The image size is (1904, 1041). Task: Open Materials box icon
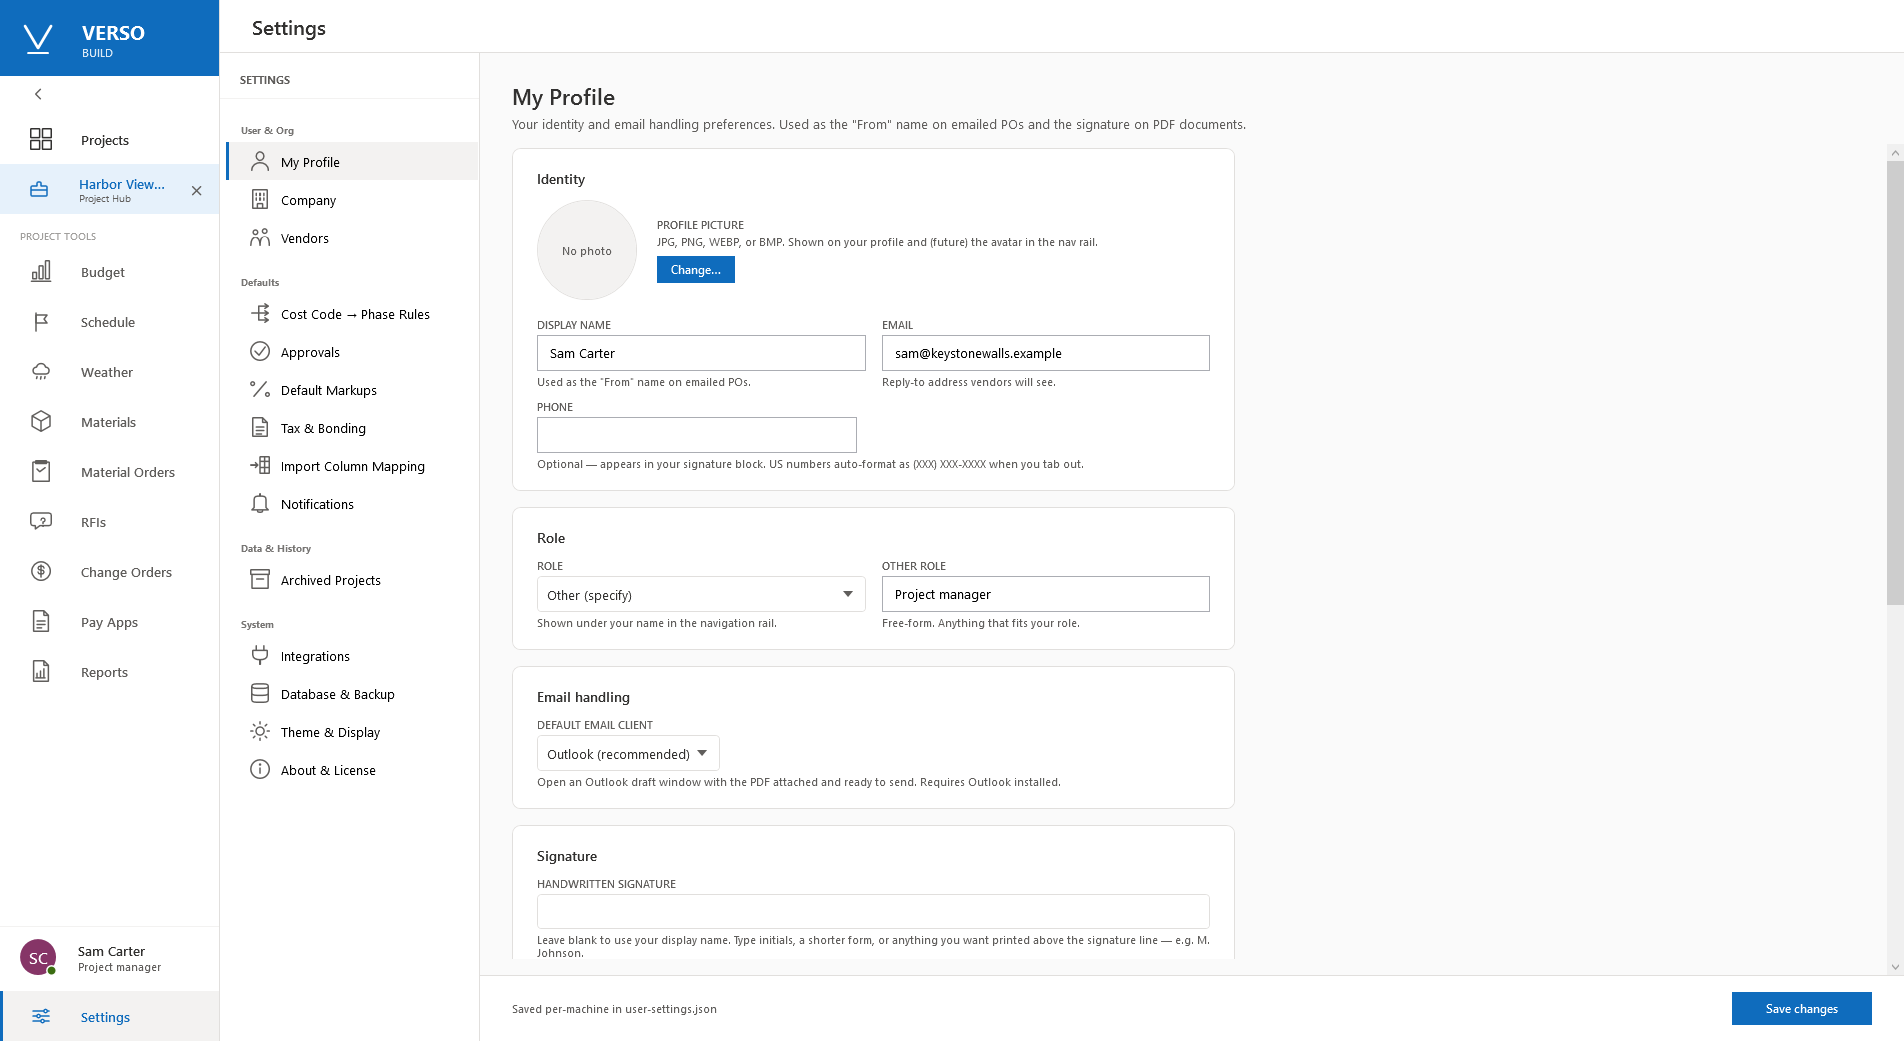[41, 422]
